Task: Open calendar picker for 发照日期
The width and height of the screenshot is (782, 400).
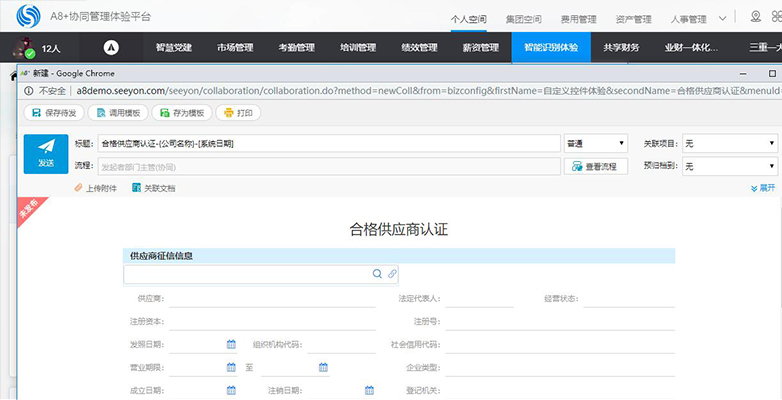Action: pyautogui.click(x=231, y=344)
